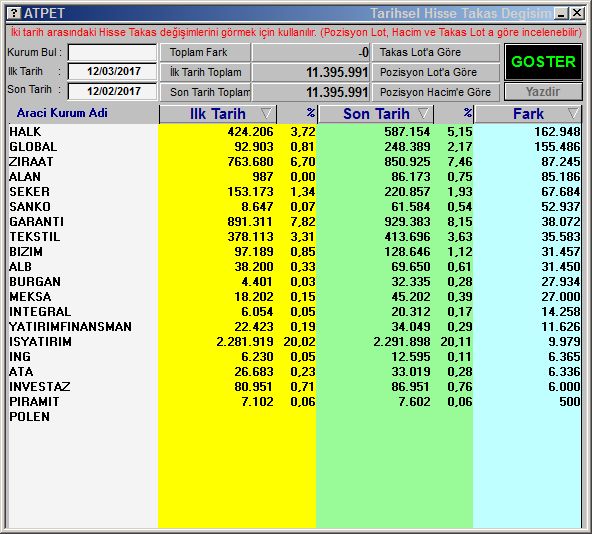Click Fark value 9.979
Screen dimensions: 592x534
coord(564,342)
